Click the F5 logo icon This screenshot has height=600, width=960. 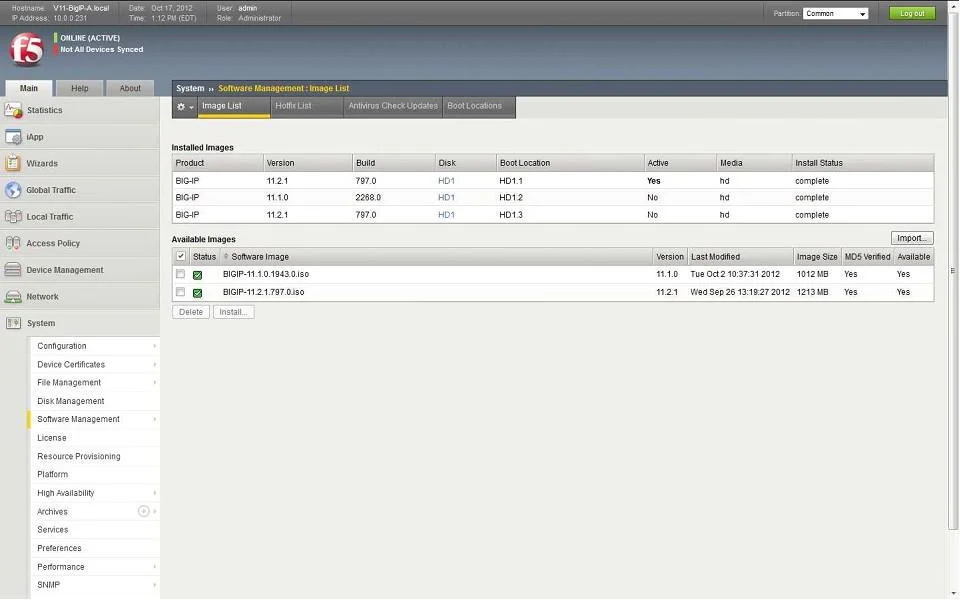coord(26,50)
